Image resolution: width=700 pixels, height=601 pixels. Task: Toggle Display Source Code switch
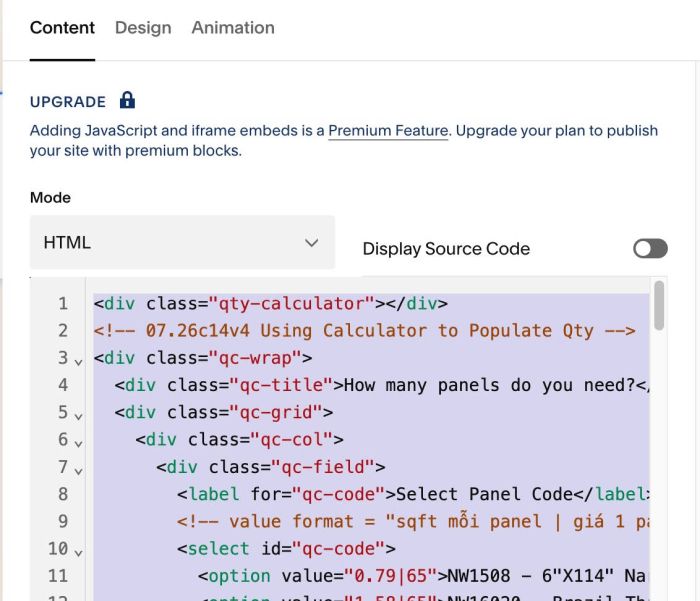pos(650,249)
